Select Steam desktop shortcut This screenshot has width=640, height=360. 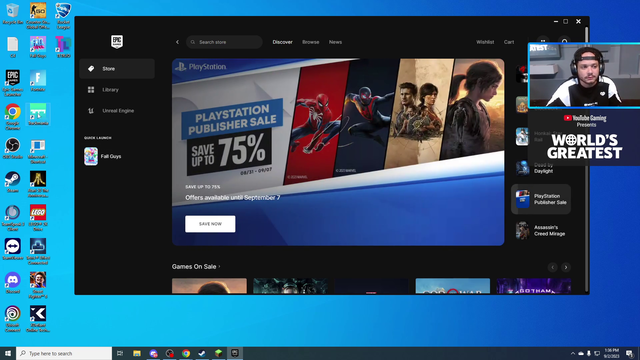[x=13, y=182]
